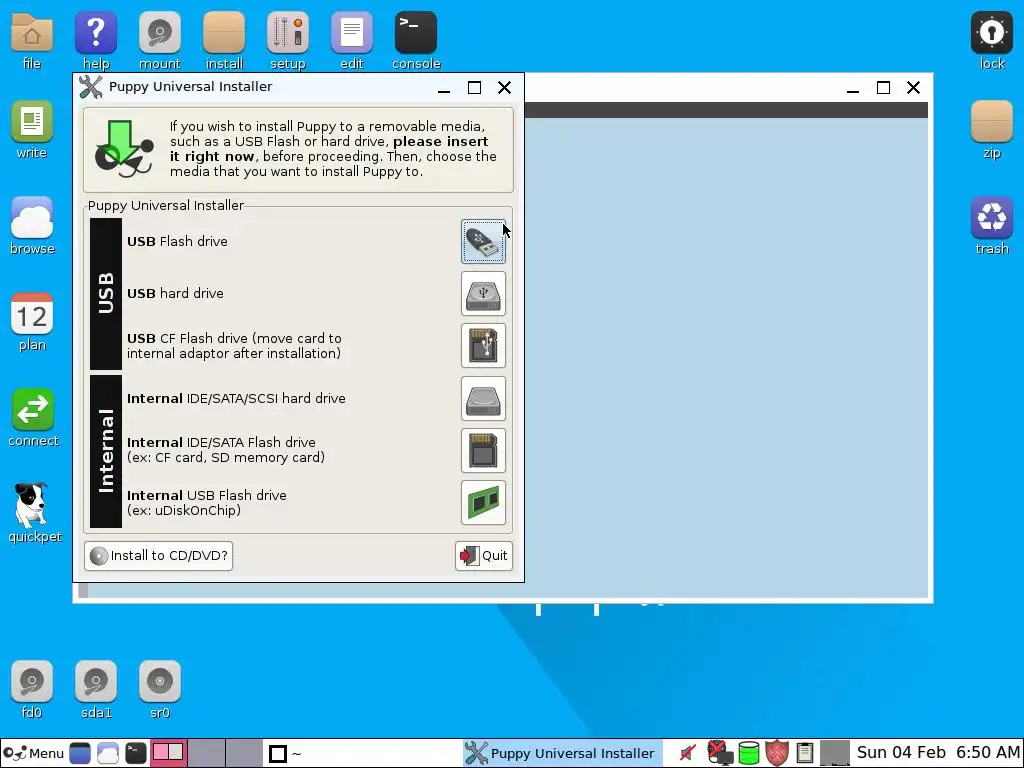The width and height of the screenshot is (1024, 768).
Task: Open the trash desktop icon
Action: point(991,226)
